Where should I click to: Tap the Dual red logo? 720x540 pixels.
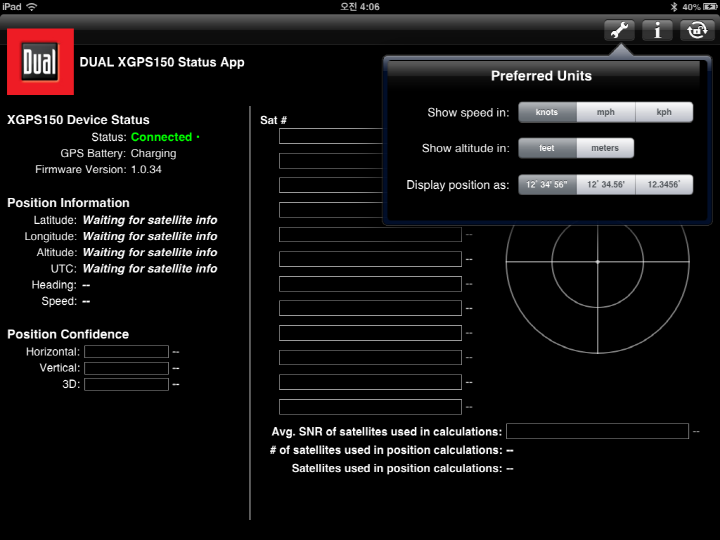tap(40, 62)
